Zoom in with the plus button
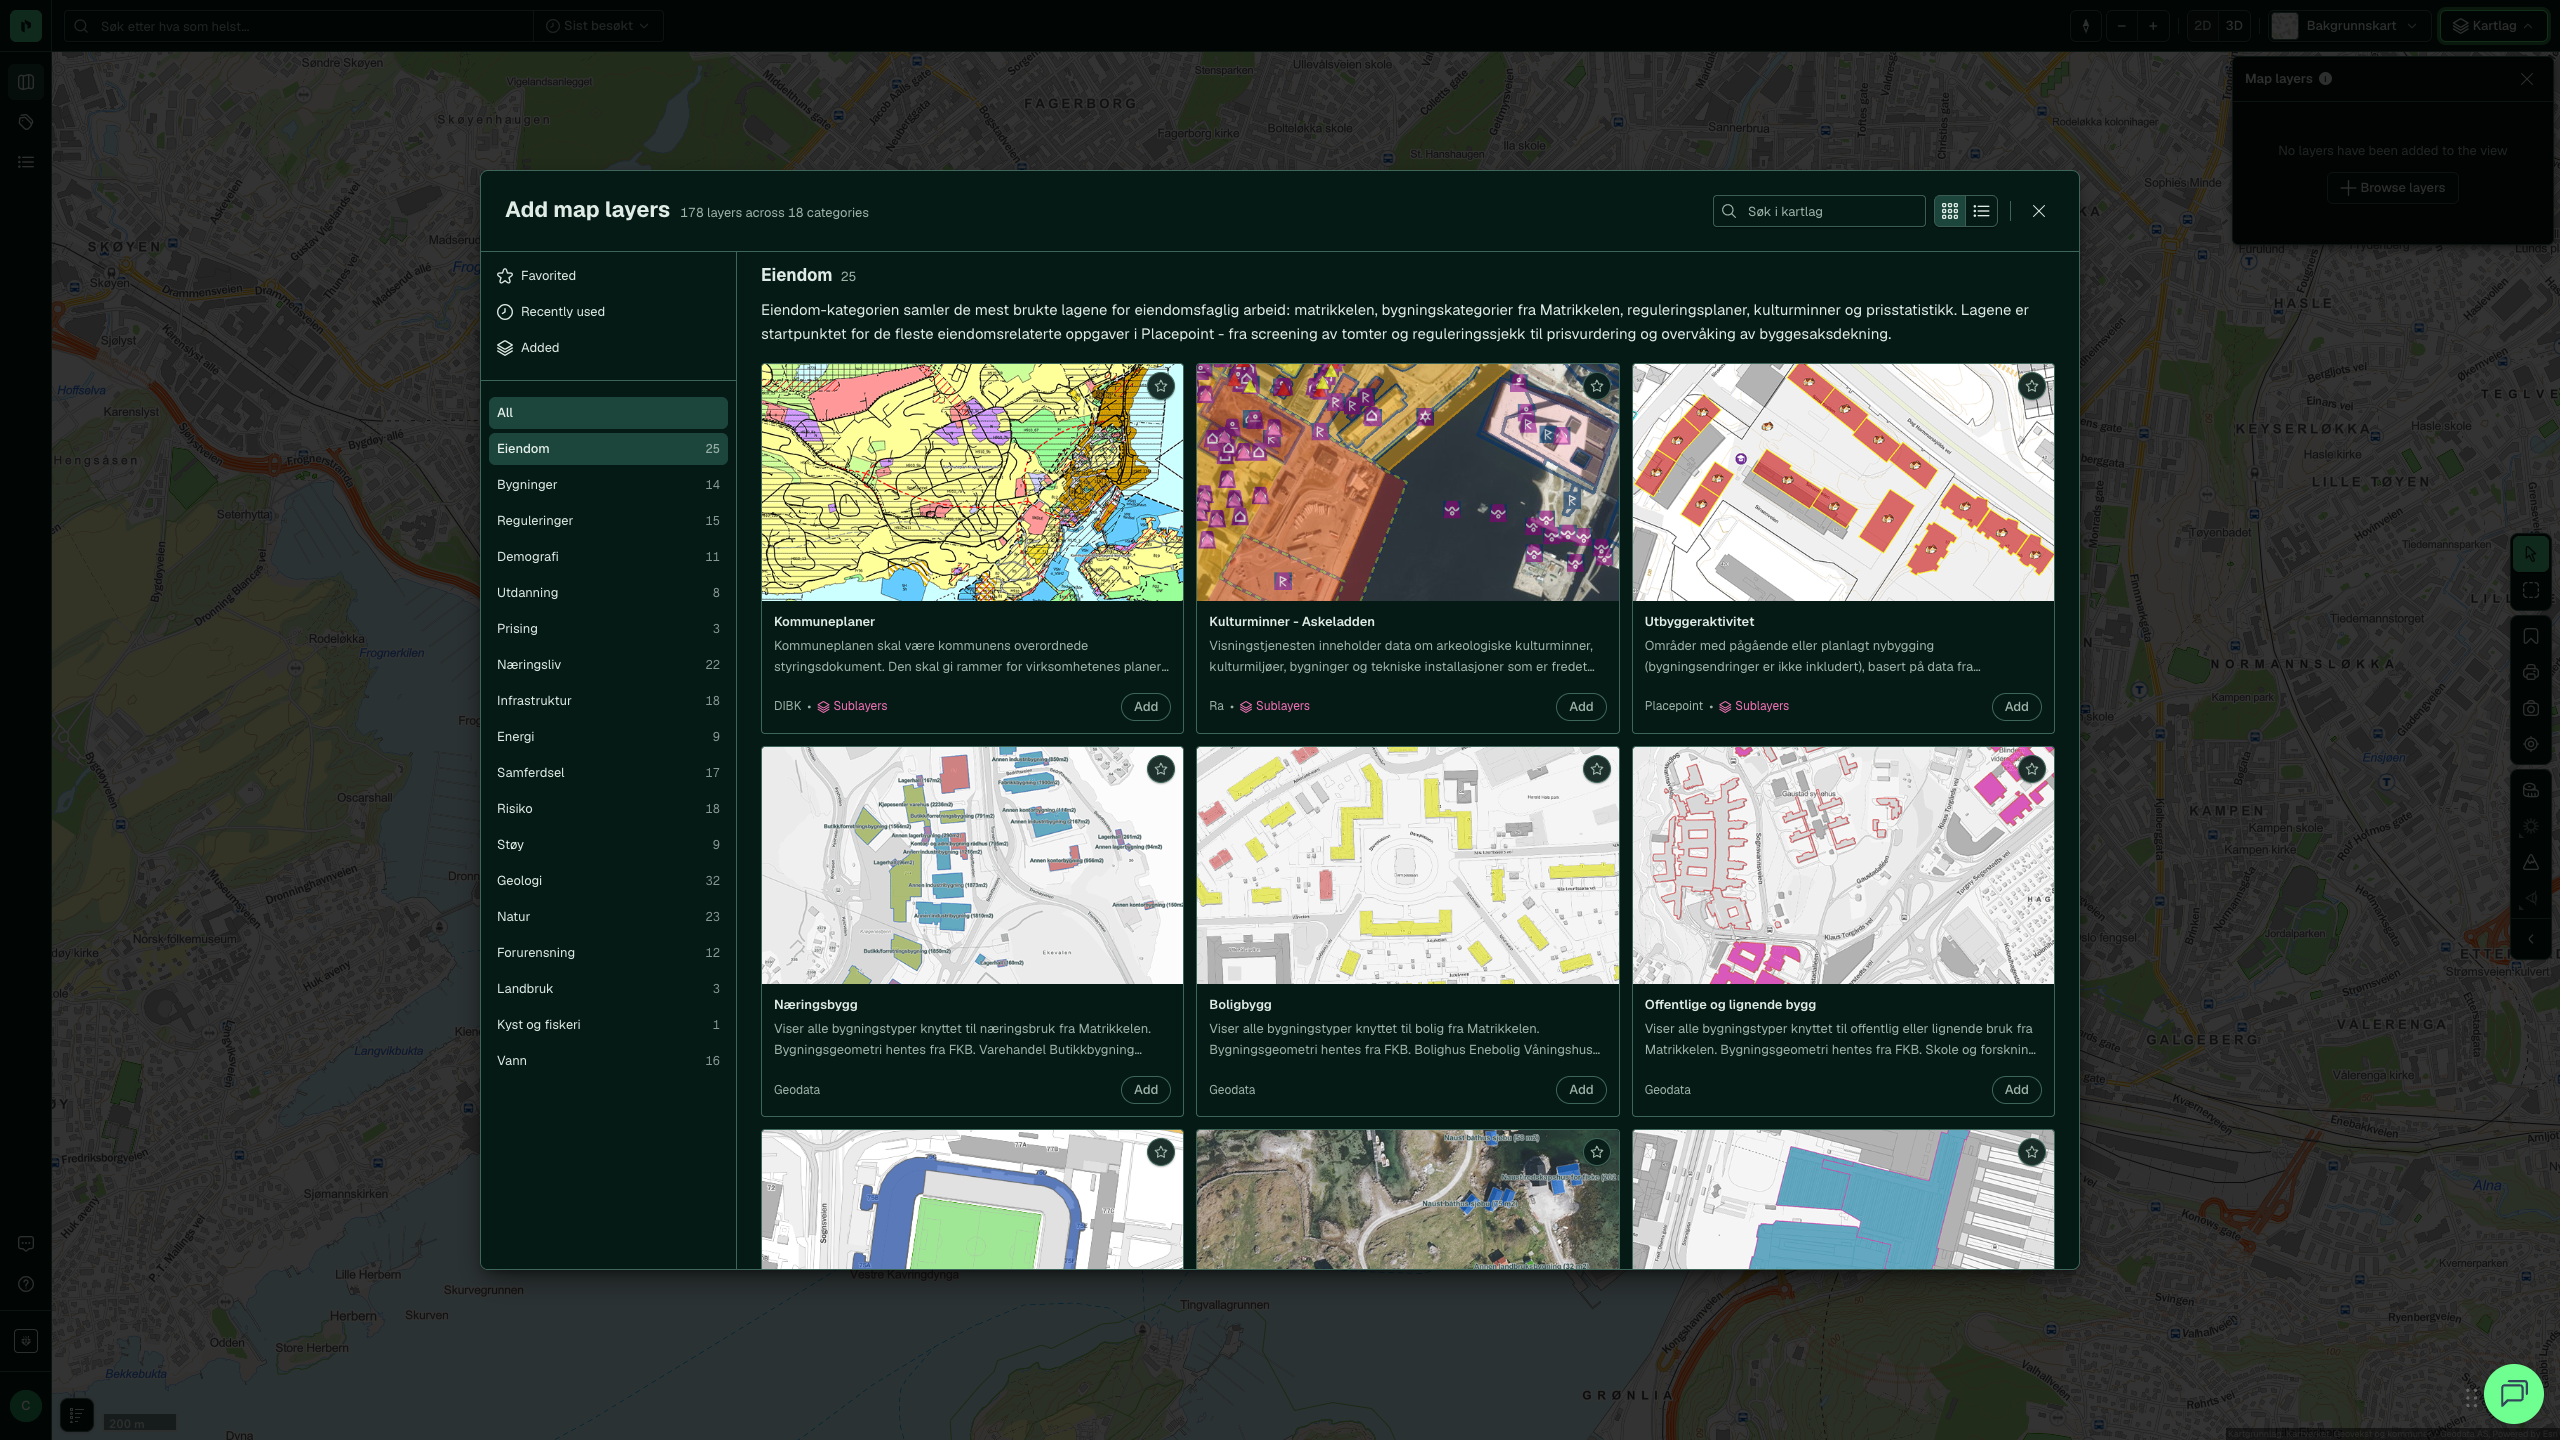The width and height of the screenshot is (2560, 1440). click(x=2153, y=26)
